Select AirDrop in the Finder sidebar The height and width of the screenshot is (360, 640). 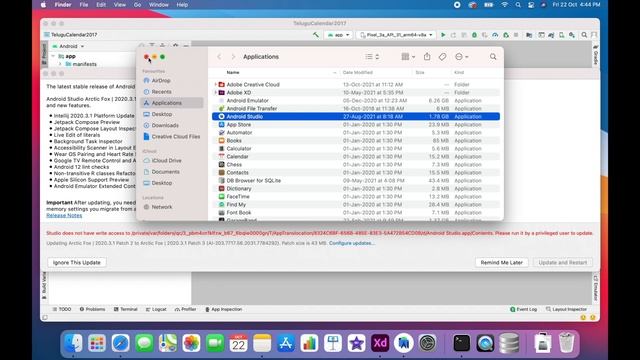(x=161, y=80)
